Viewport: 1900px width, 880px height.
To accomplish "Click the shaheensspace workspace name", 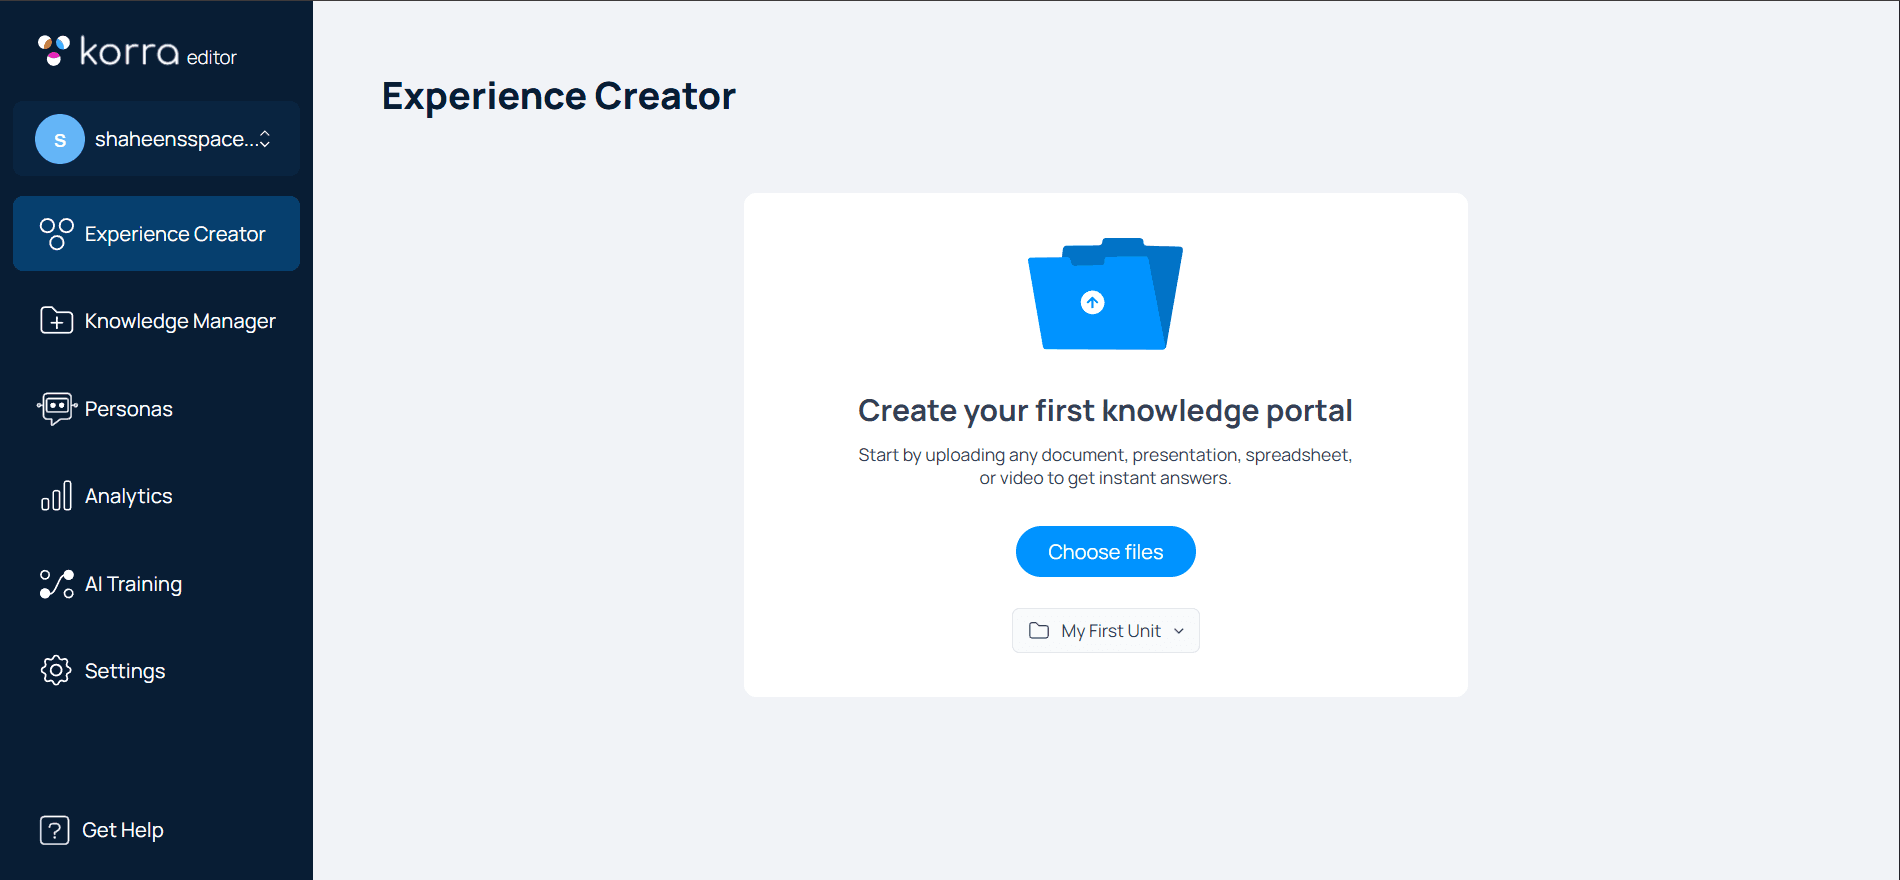I will tap(170, 139).
